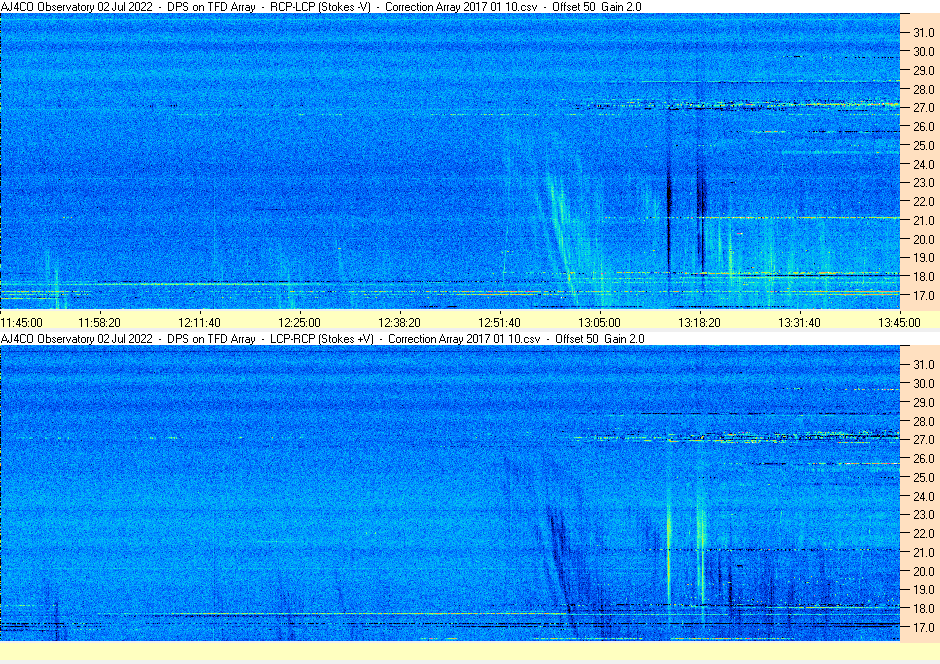Screen dimensions: 940x664
Task: Click the 27.0 frequency label on lower plot
Action: 923,440
